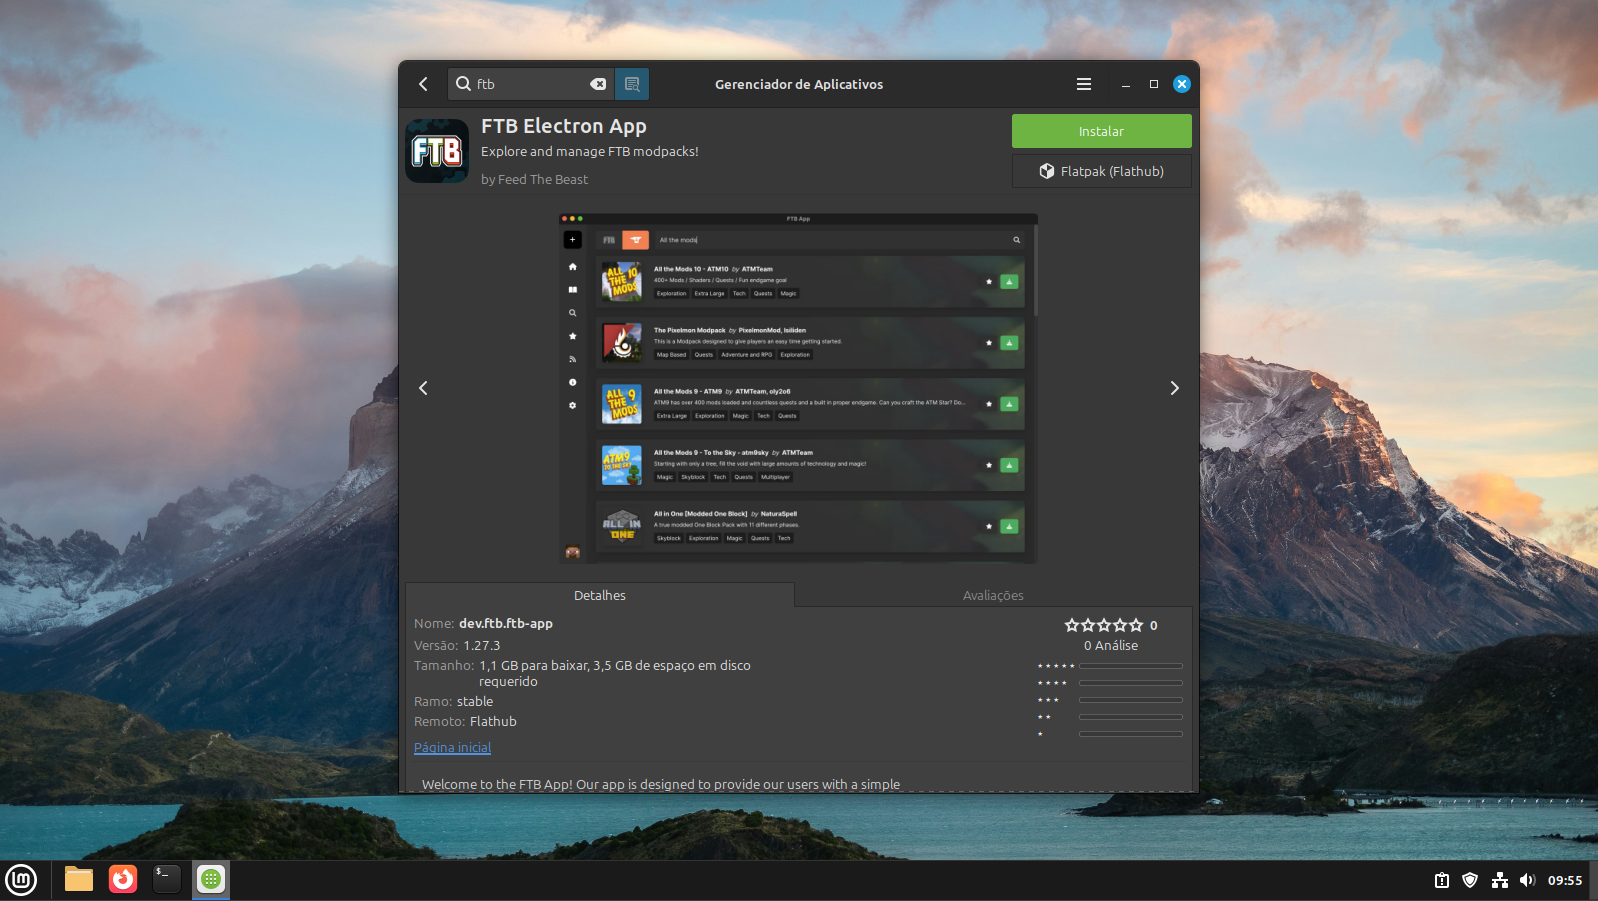Click the Remoto value Flathub
The width and height of the screenshot is (1598, 901).
click(493, 721)
